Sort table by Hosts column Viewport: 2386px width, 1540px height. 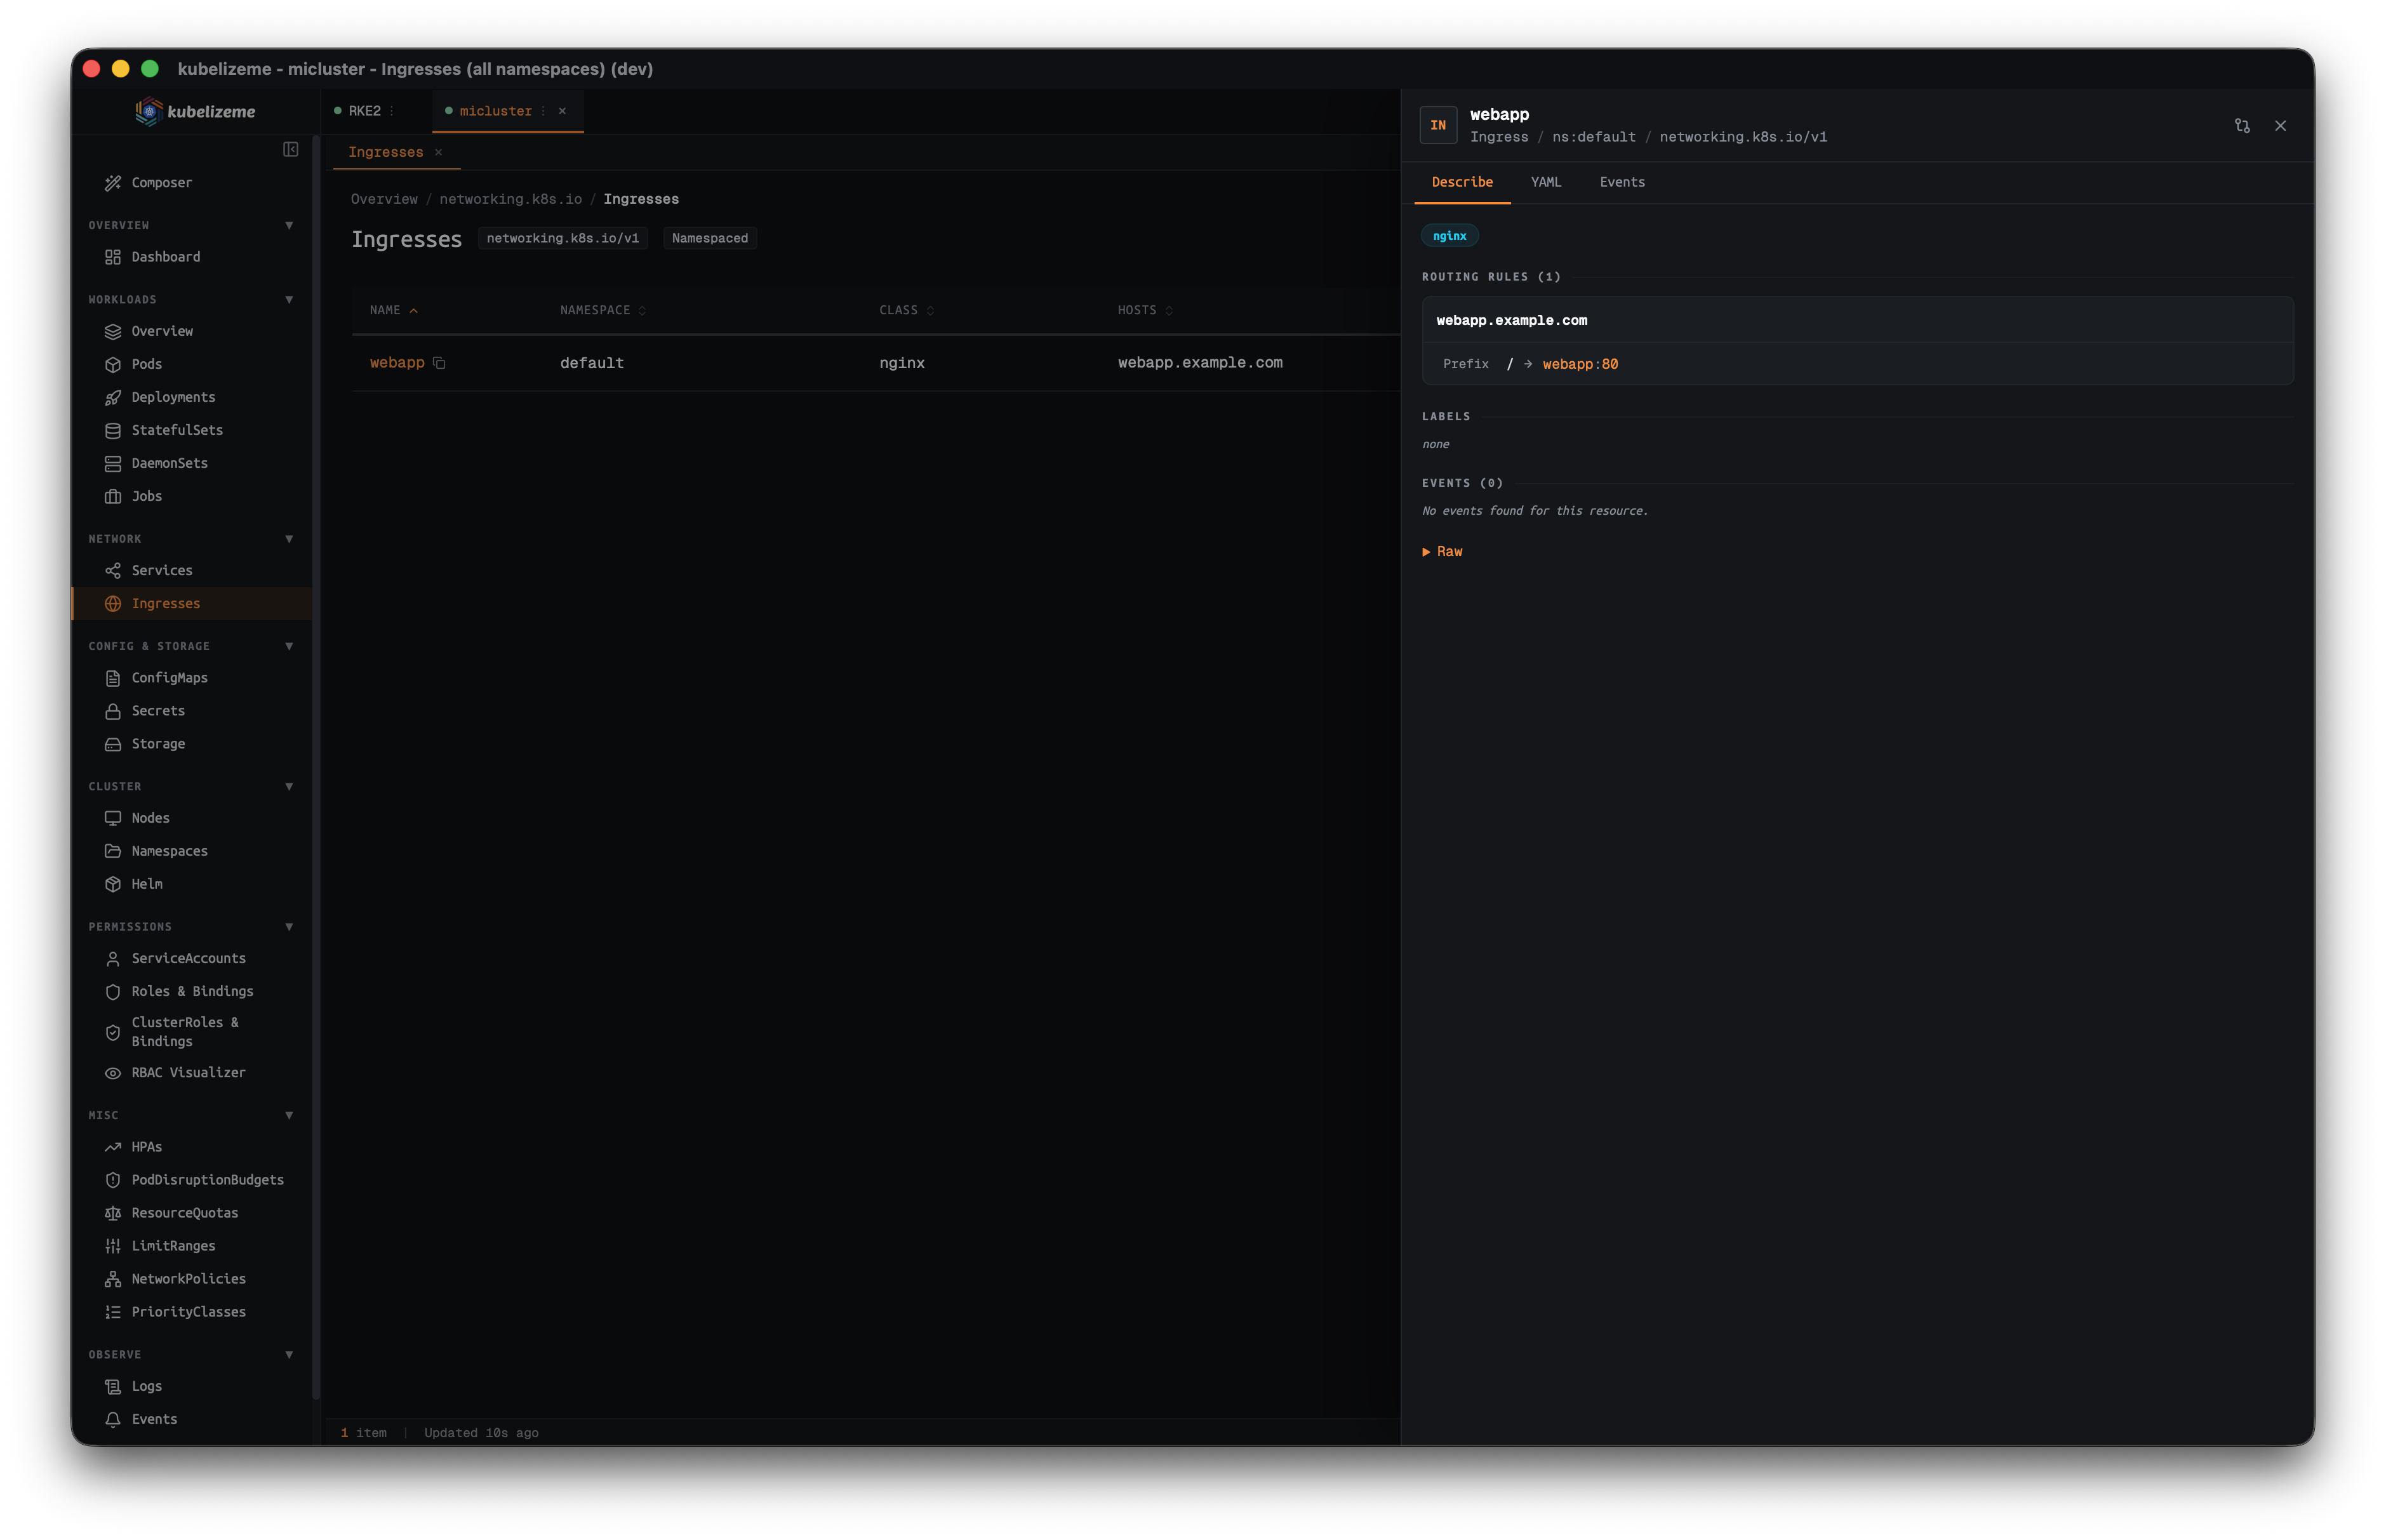[1145, 311]
